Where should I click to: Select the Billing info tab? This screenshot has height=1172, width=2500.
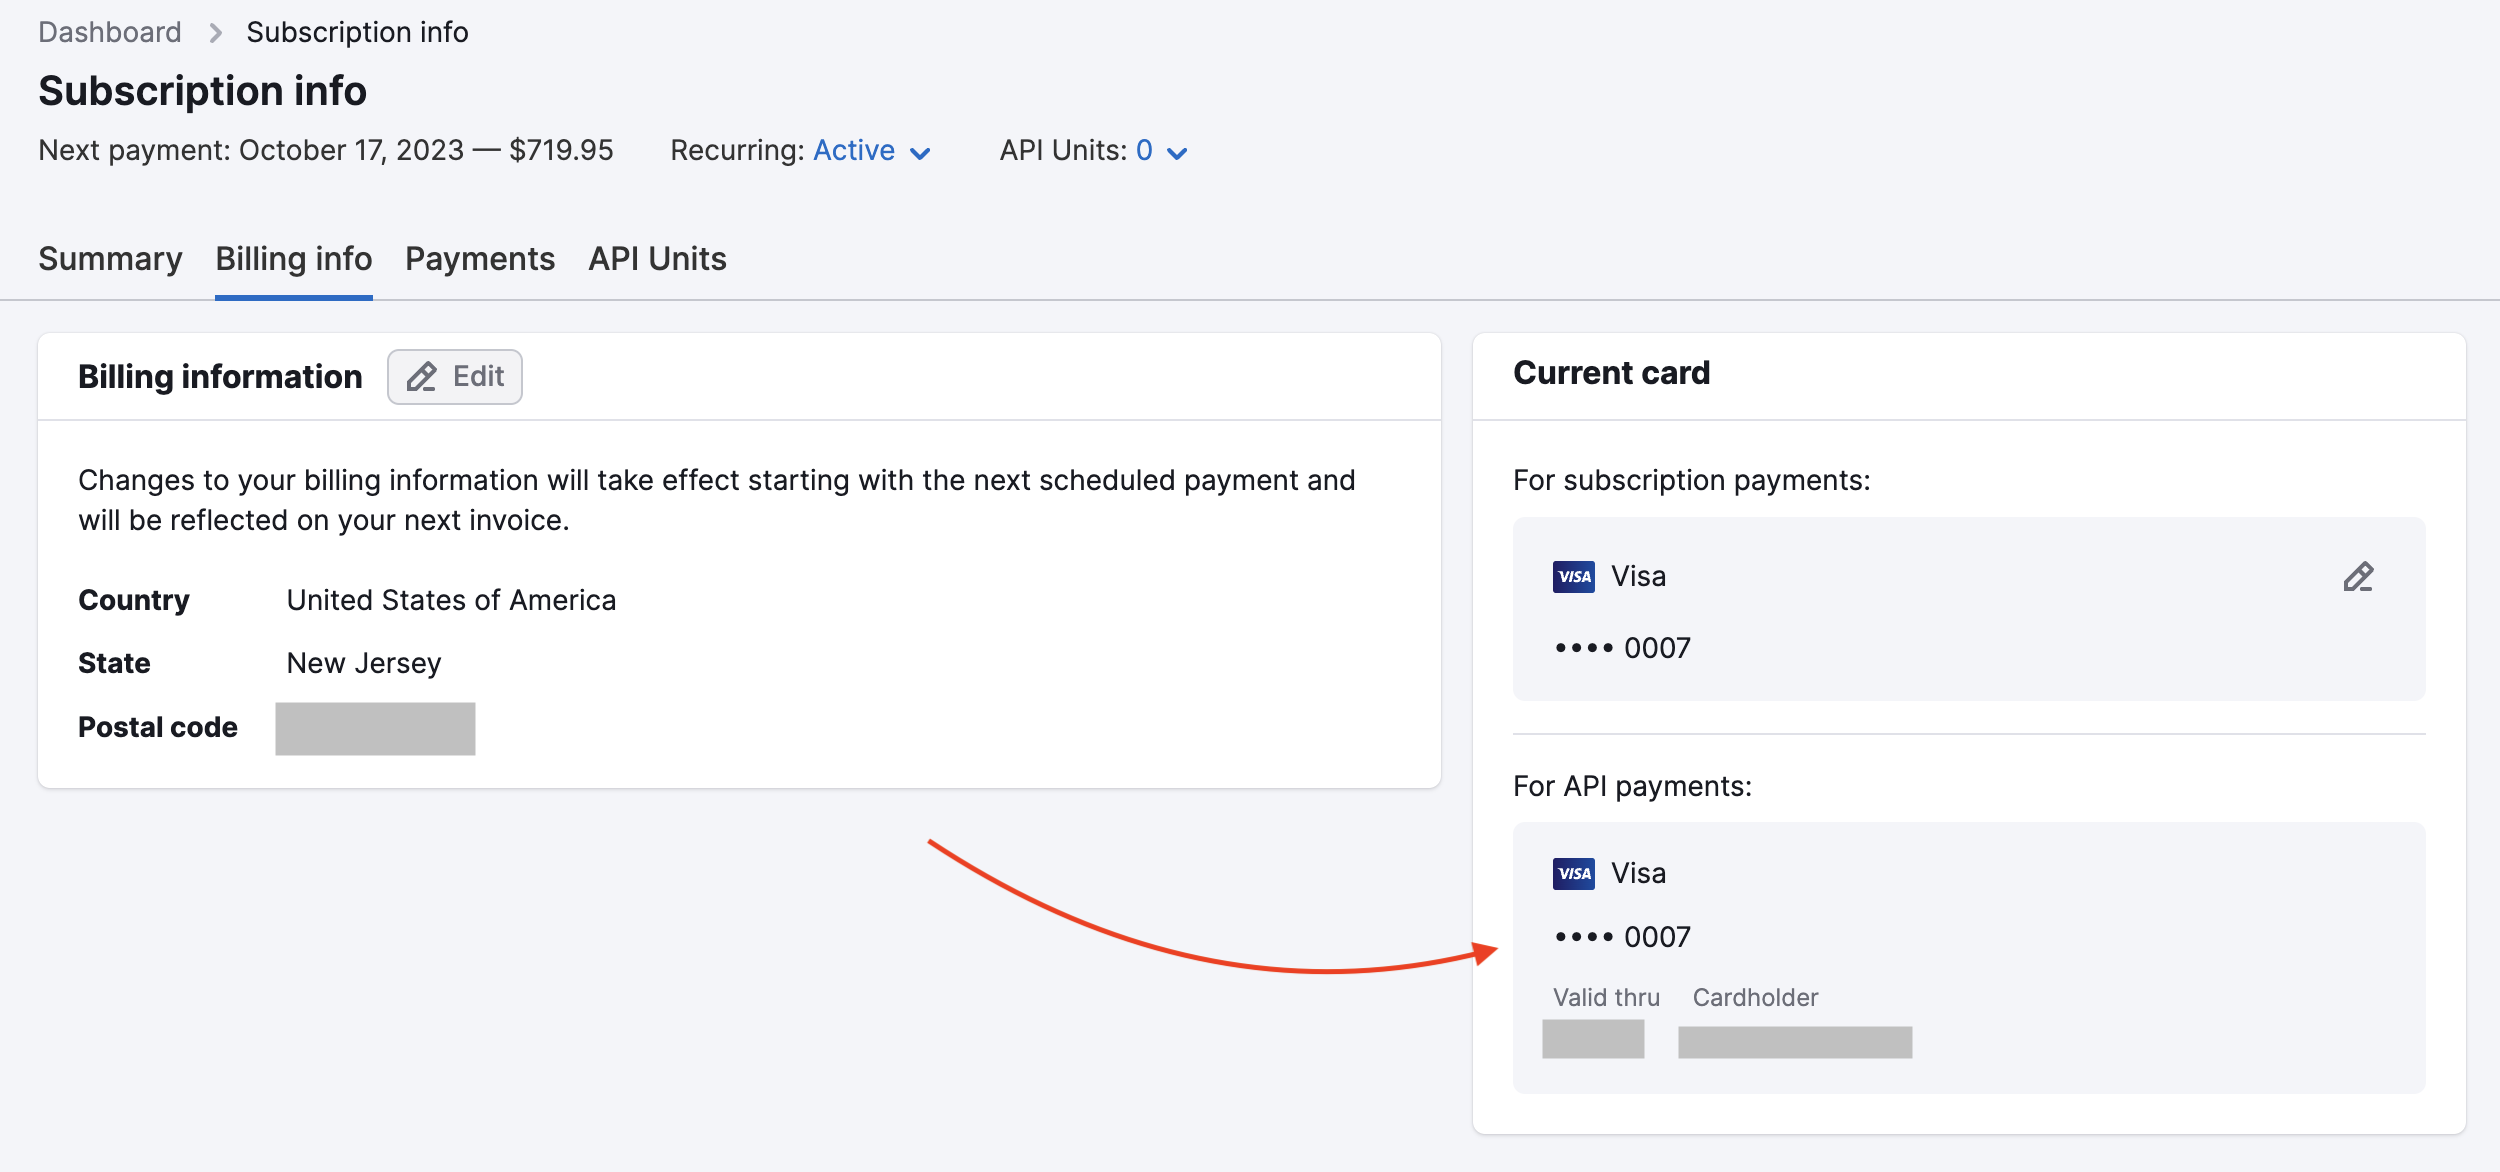[293, 258]
